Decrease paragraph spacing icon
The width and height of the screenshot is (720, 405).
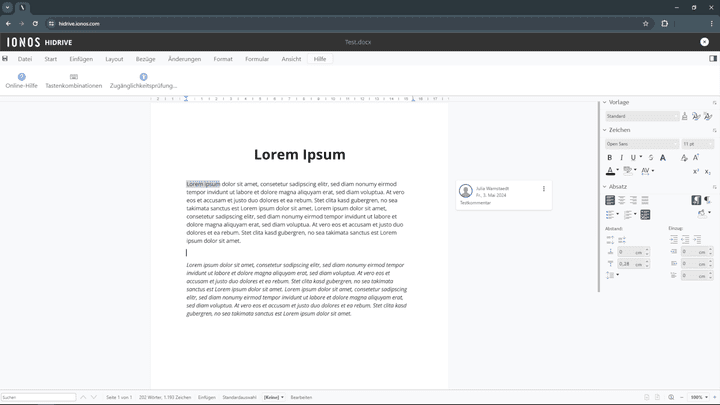point(622,240)
